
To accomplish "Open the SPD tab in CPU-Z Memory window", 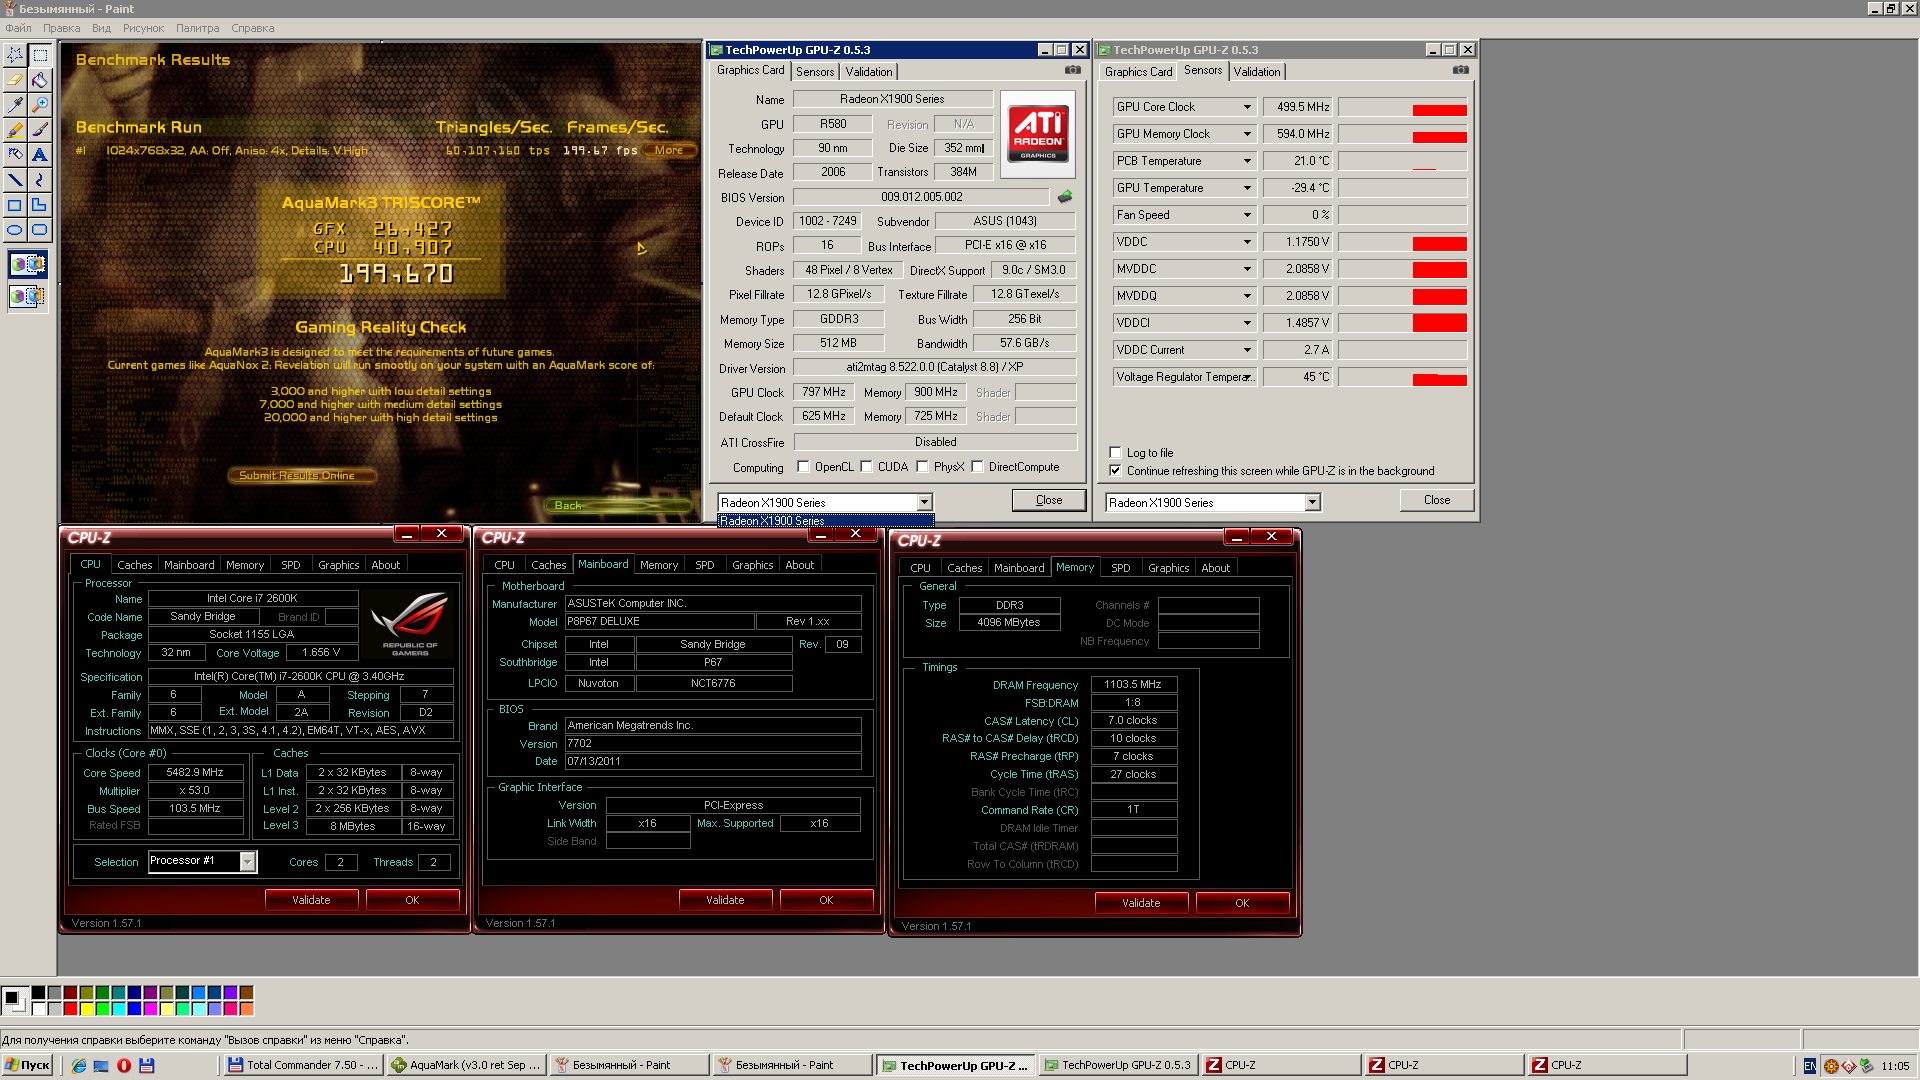I will click(x=1120, y=568).
